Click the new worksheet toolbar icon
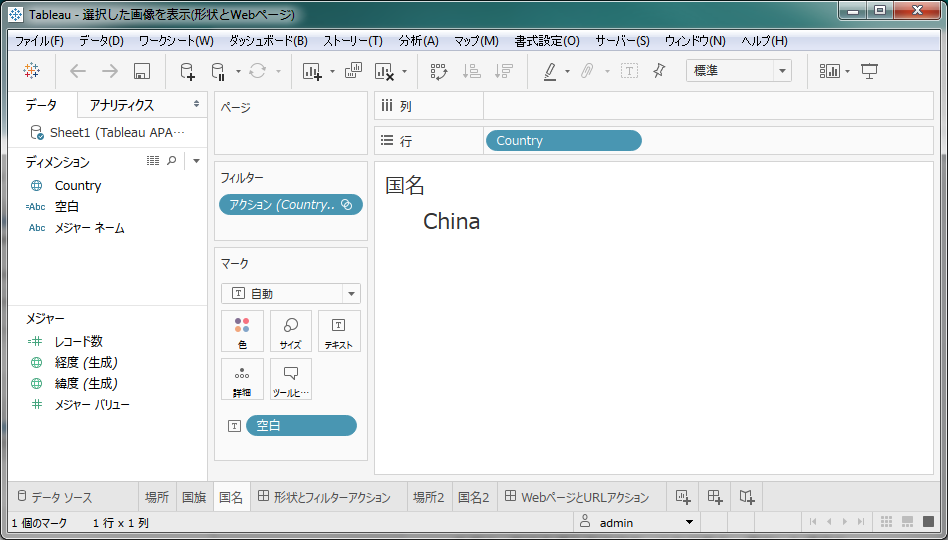Screen dimensions: 948x540 (x=312, y=71)
